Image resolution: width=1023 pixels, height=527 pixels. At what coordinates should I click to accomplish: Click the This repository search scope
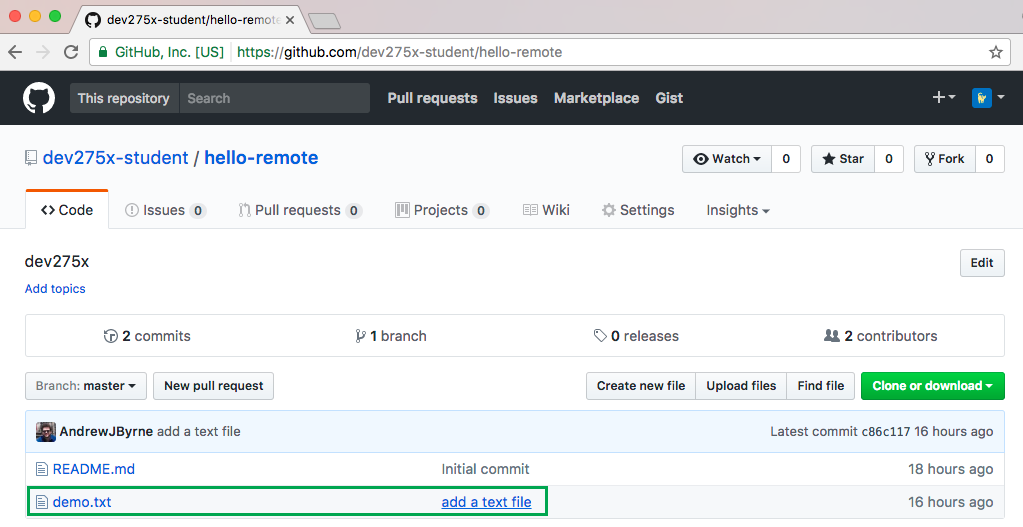pyautogui.click(x=124, y=98)
